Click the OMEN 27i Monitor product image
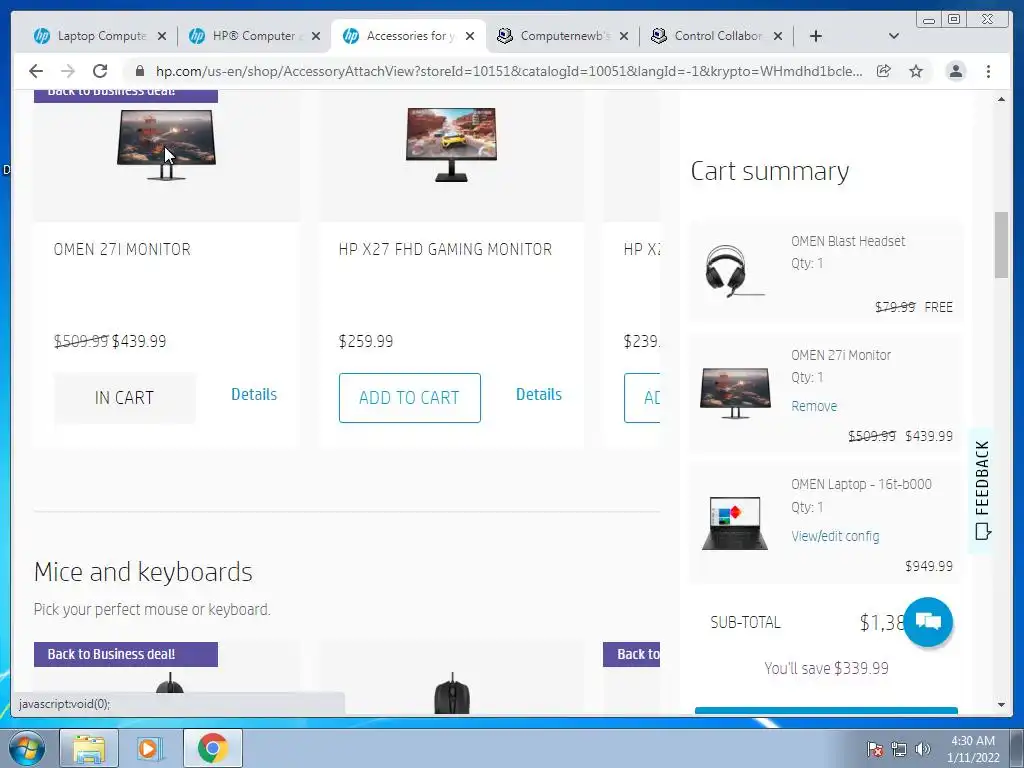Viewport: 1024px width, 768px height. (167, 145)
